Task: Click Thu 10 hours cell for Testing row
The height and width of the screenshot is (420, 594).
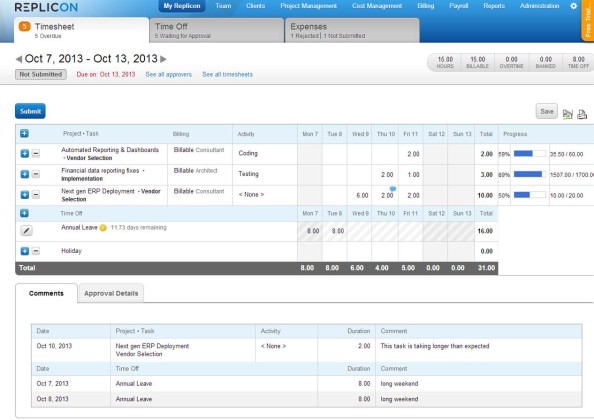Action: tap(385, 174)
